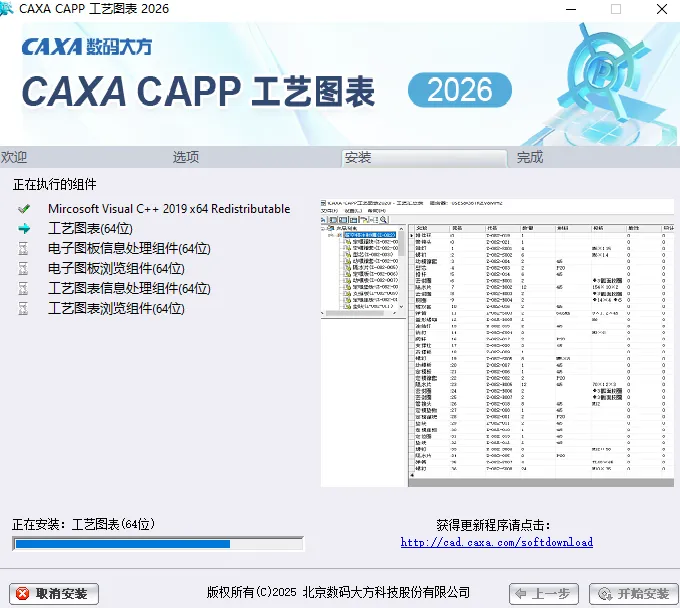Viewport: 680px width, 608px height.
Task: Click the 正在安装: 工艺图表(64位) status text
Action: 83,524
